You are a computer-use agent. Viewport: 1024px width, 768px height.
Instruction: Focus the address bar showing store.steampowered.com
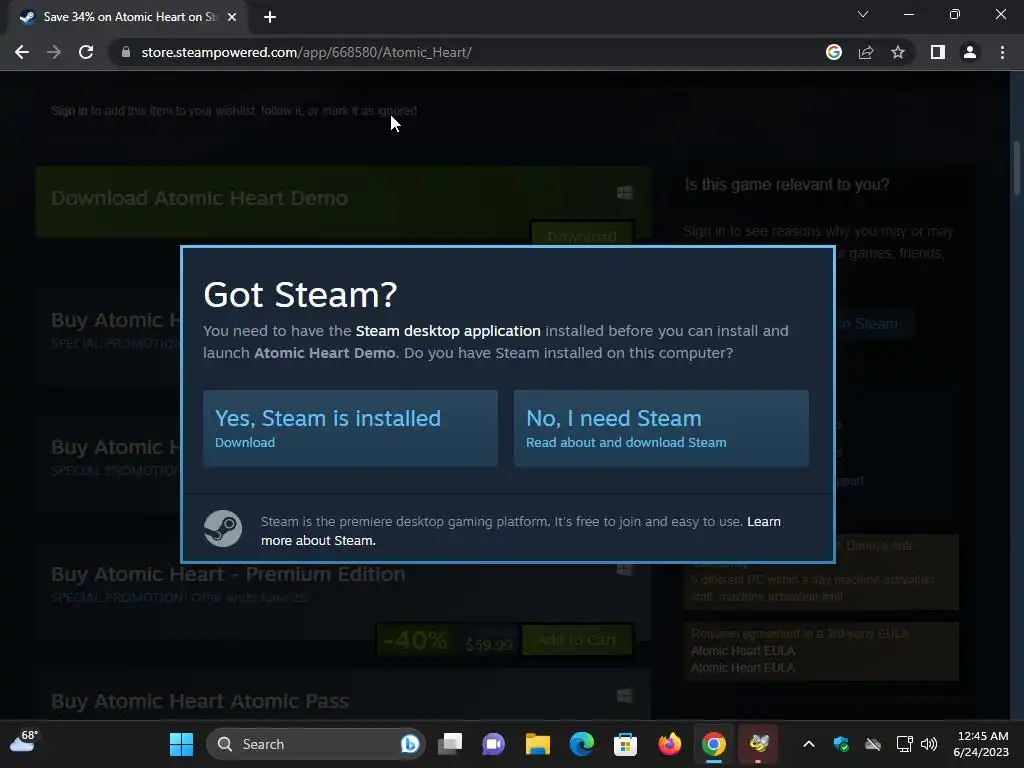pyautogui.click(x=470, y=52)
